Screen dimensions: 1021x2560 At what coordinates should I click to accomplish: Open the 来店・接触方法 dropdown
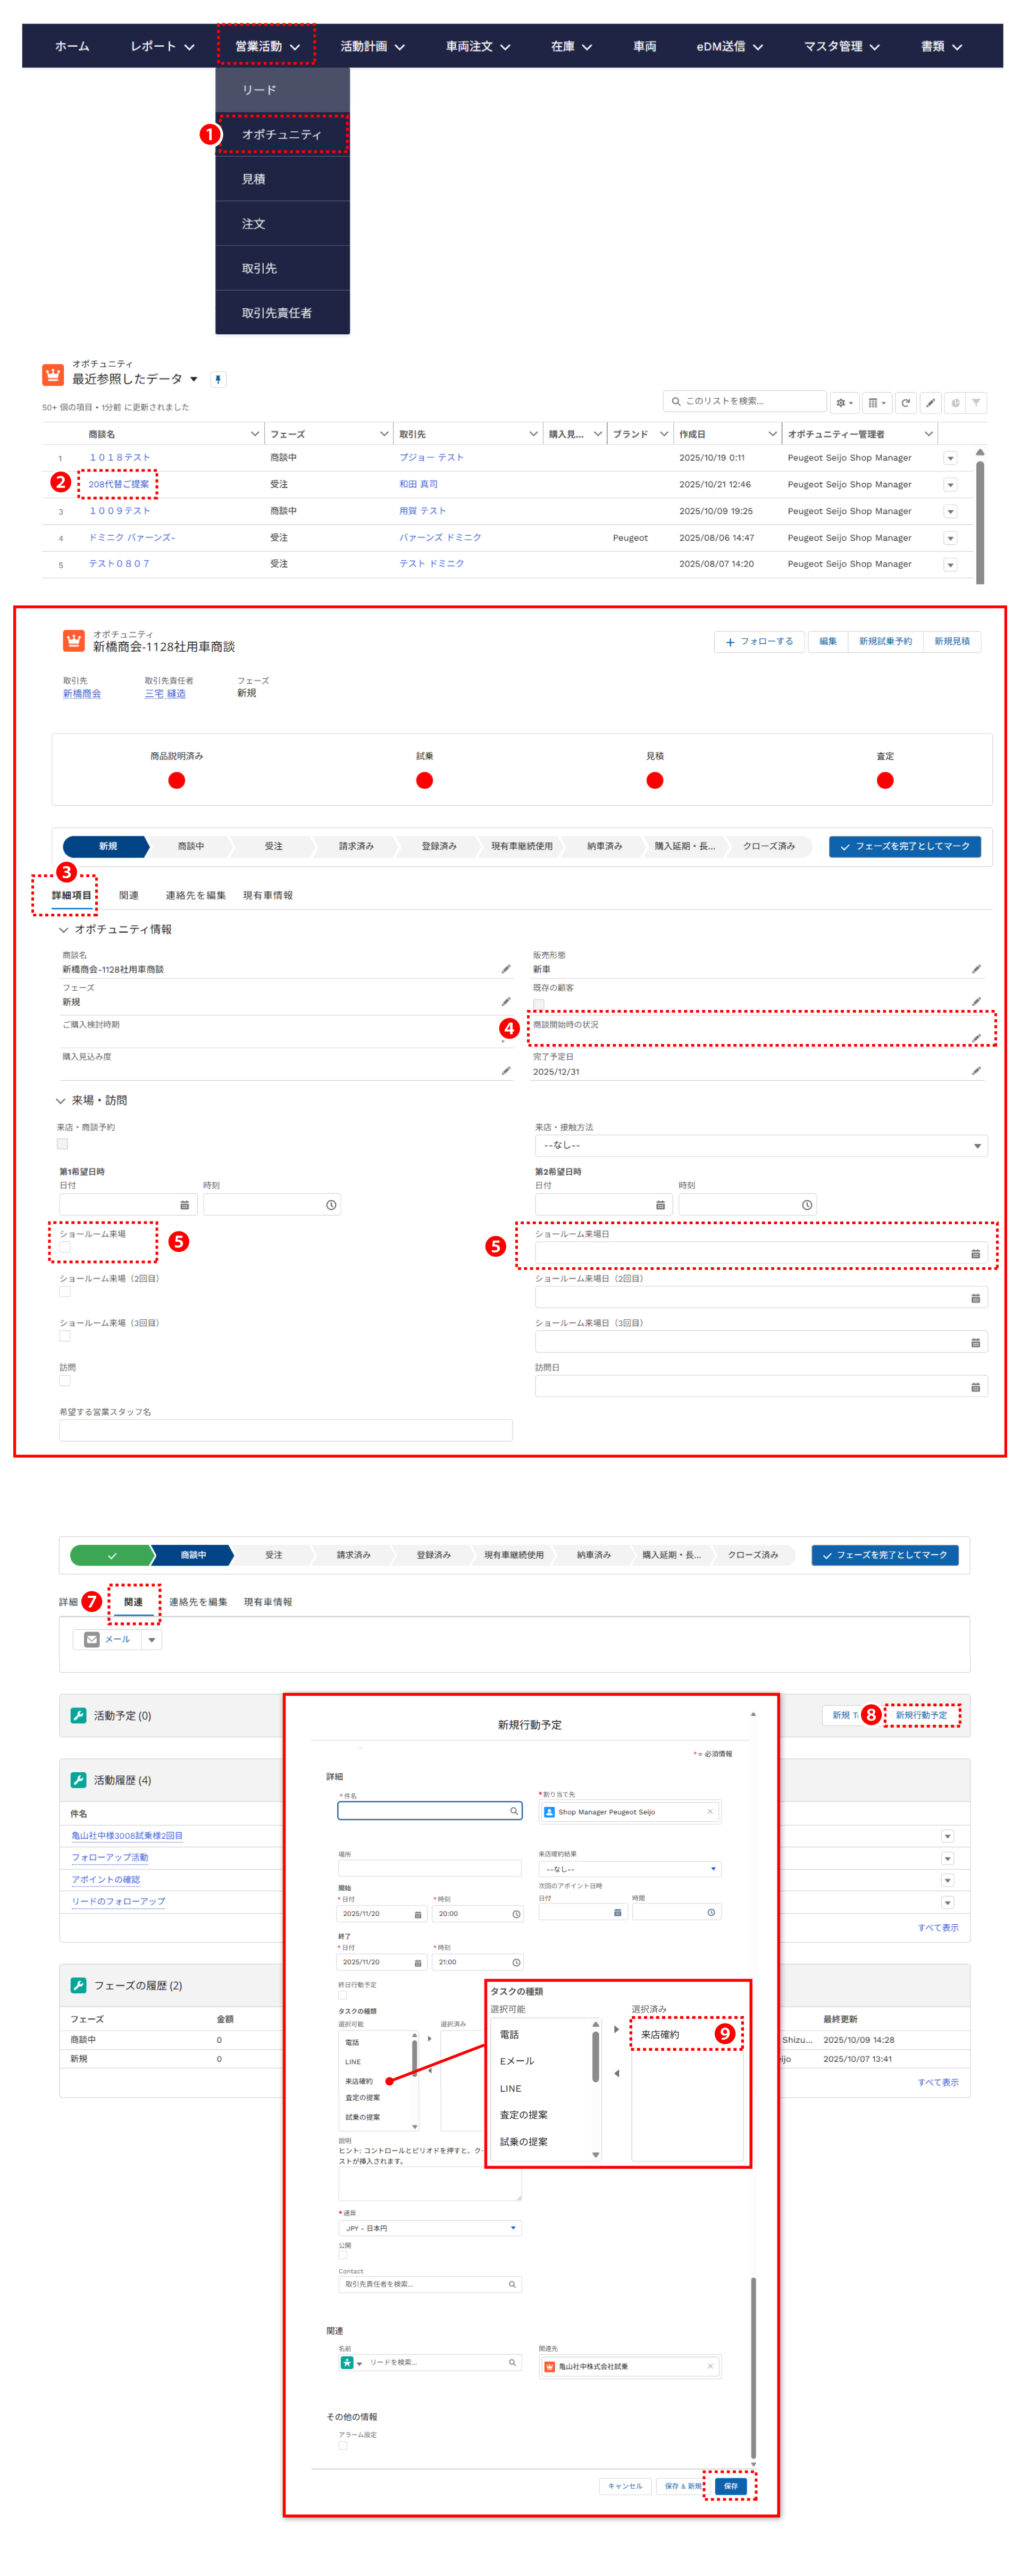760,1145
